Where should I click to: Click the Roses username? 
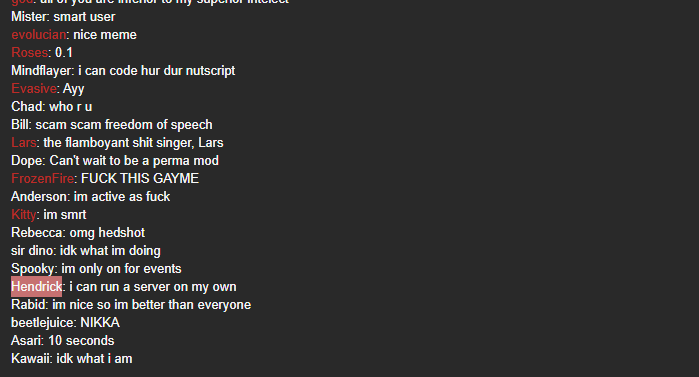(29, 53)
